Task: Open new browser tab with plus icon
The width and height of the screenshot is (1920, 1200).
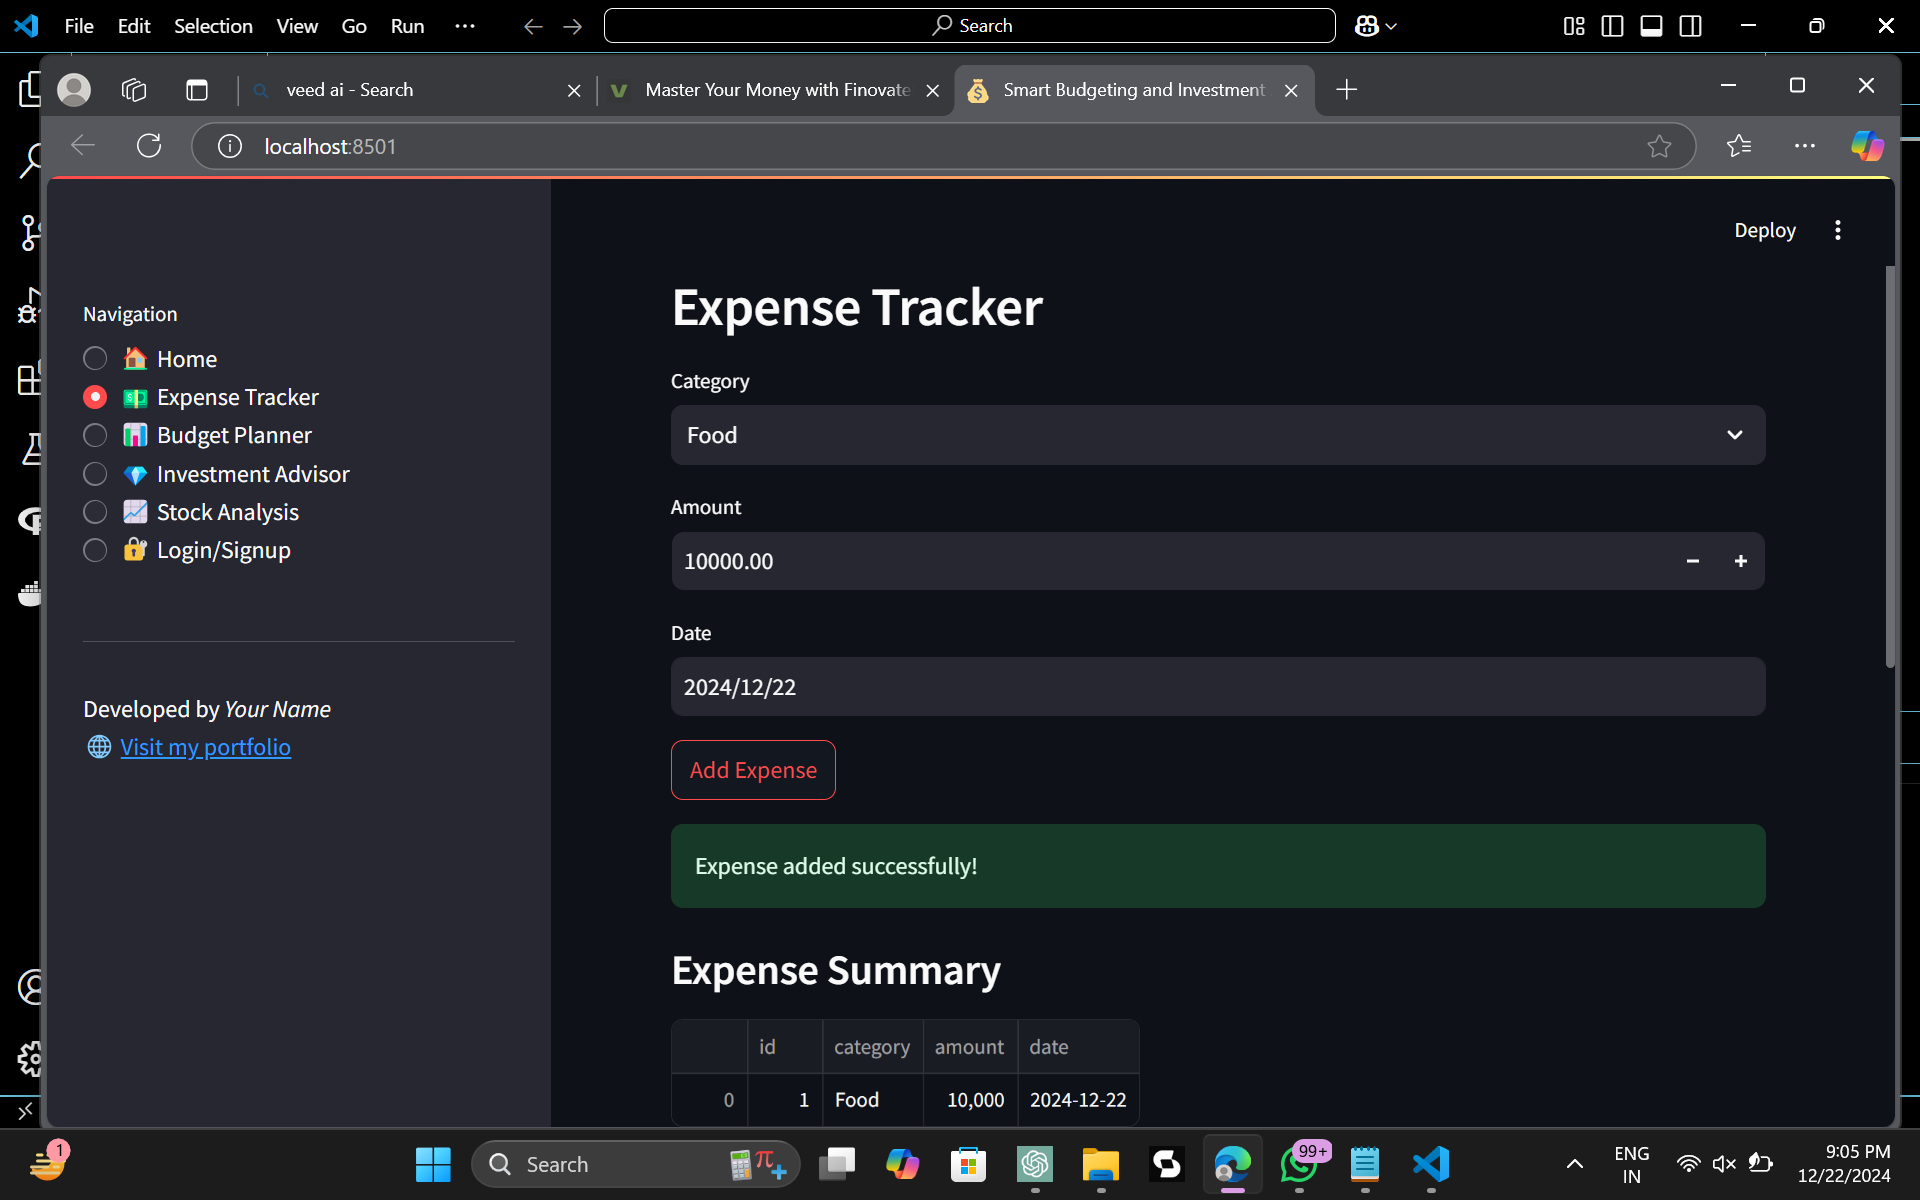Action: click(x=1346, y=90)
